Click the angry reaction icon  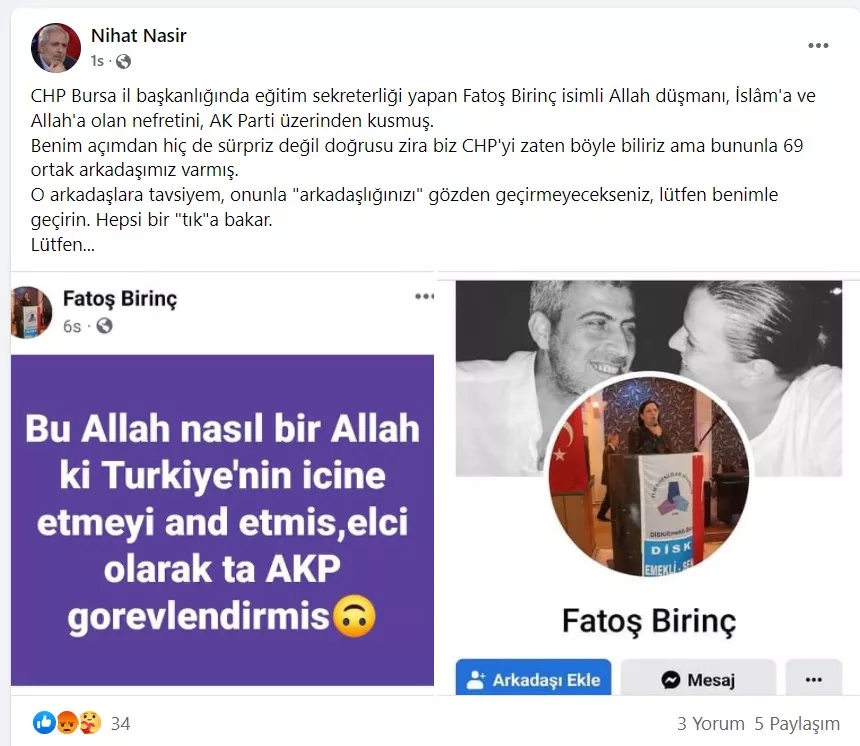point(66,723)
